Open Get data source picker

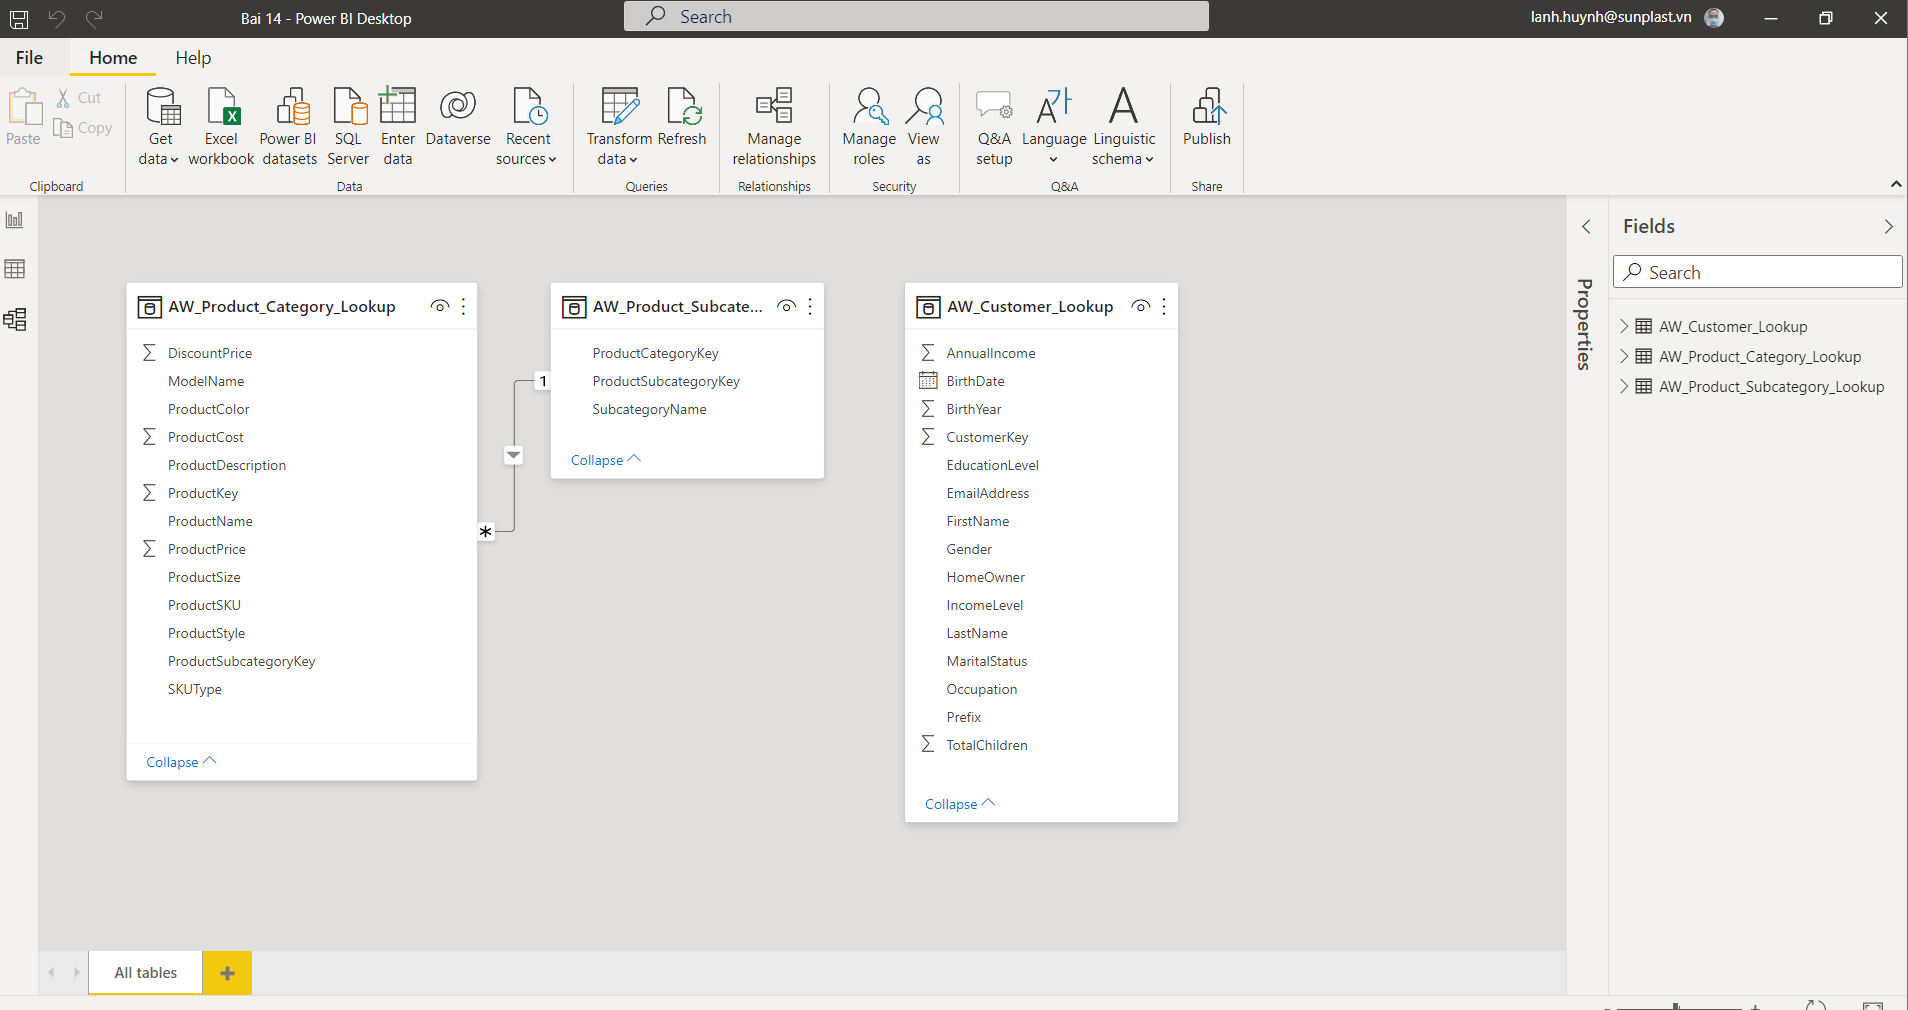point(159,126)
